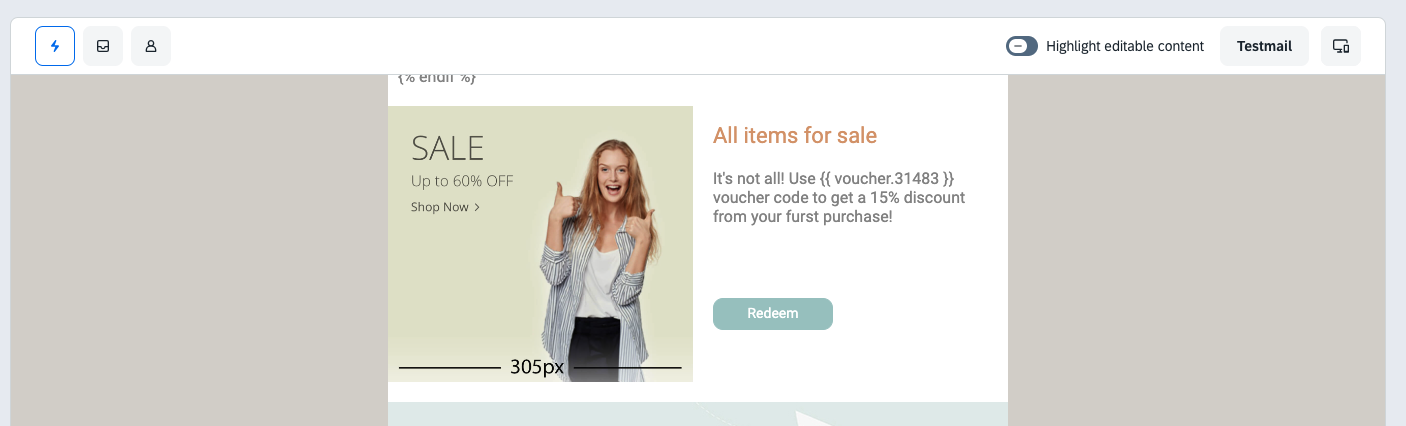Toggle the Highlight editable content switch
1406x426 pixels.
[1022, 46]
